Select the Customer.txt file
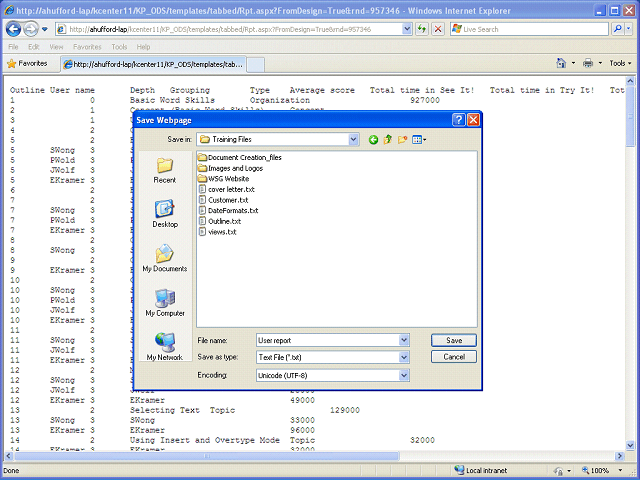640x480 pixels. (224, 200)
